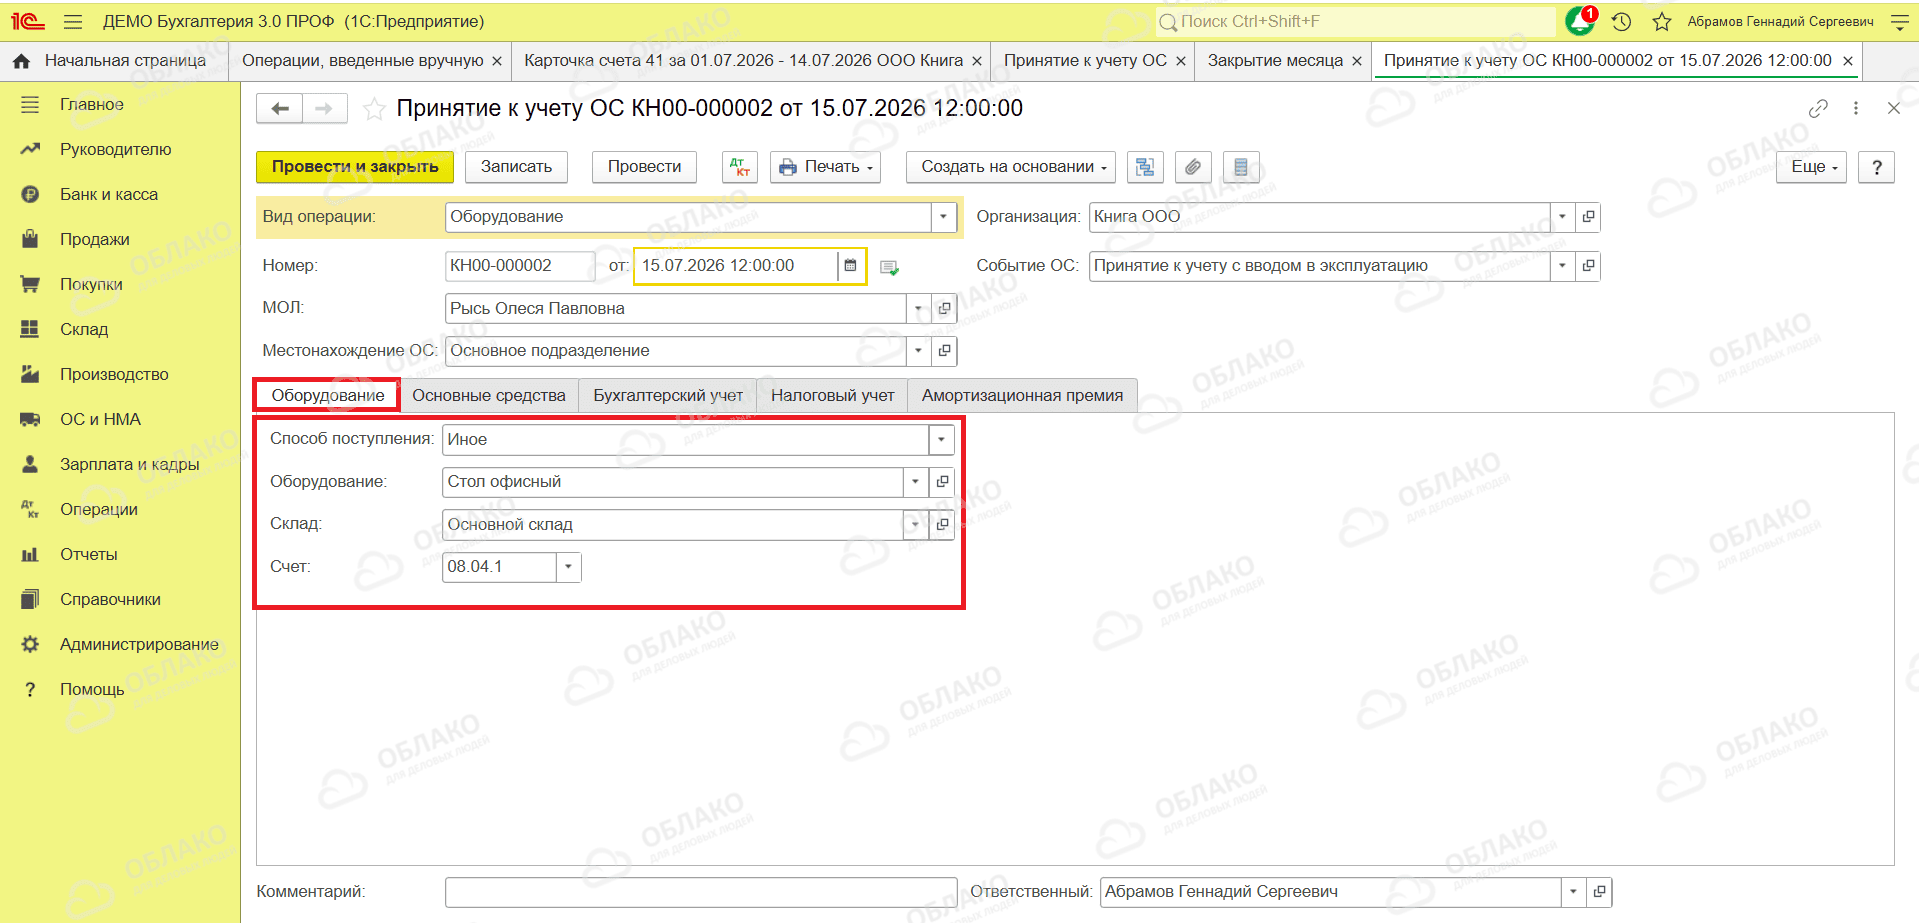Open document structure of related documents icon

click(1145, 167)
